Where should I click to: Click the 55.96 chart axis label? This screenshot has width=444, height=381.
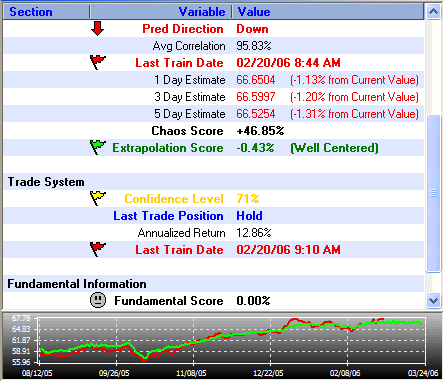point(21,362)
